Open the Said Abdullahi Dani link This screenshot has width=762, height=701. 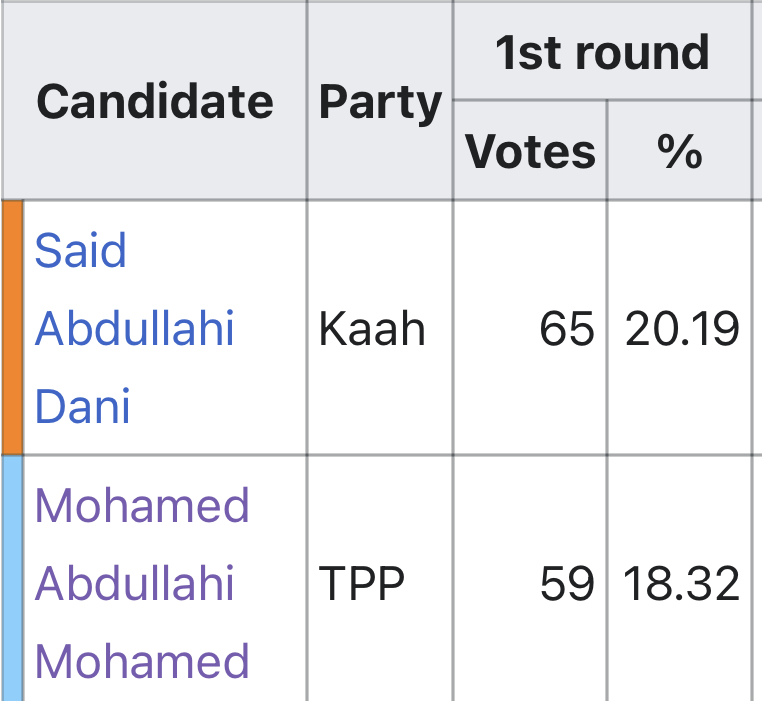(134, 328)
